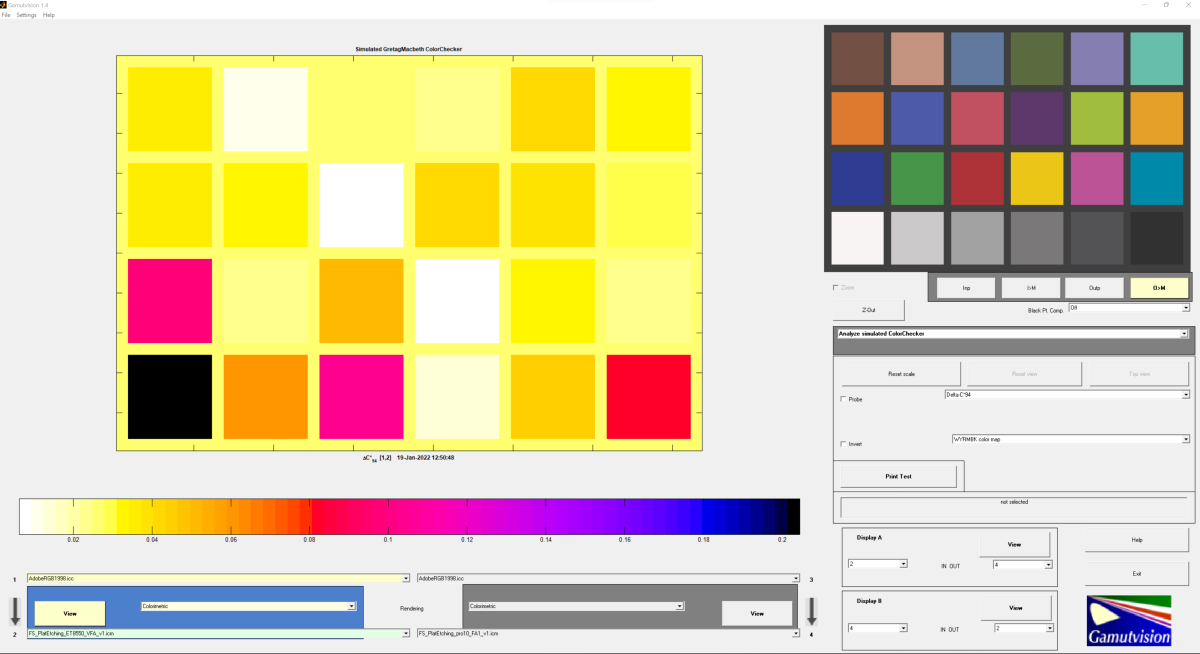Open the Analyze simulated ColorChecker dropdown
The width and height of the screenshot is (1200, 654).
click(x=1012, y=333)
